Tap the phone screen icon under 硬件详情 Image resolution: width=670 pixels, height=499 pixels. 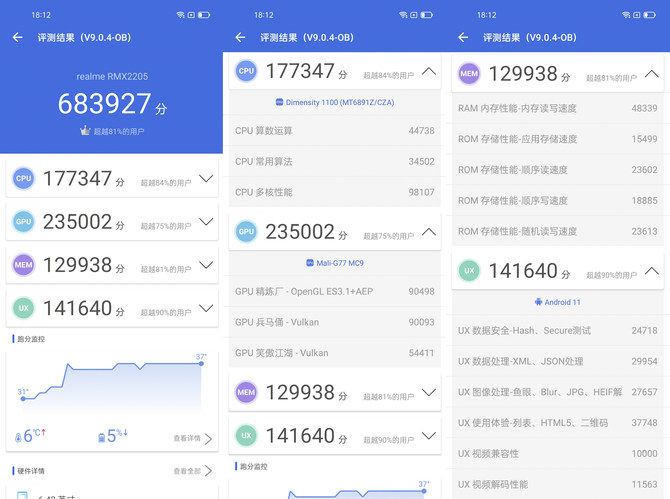click(22, 496)
